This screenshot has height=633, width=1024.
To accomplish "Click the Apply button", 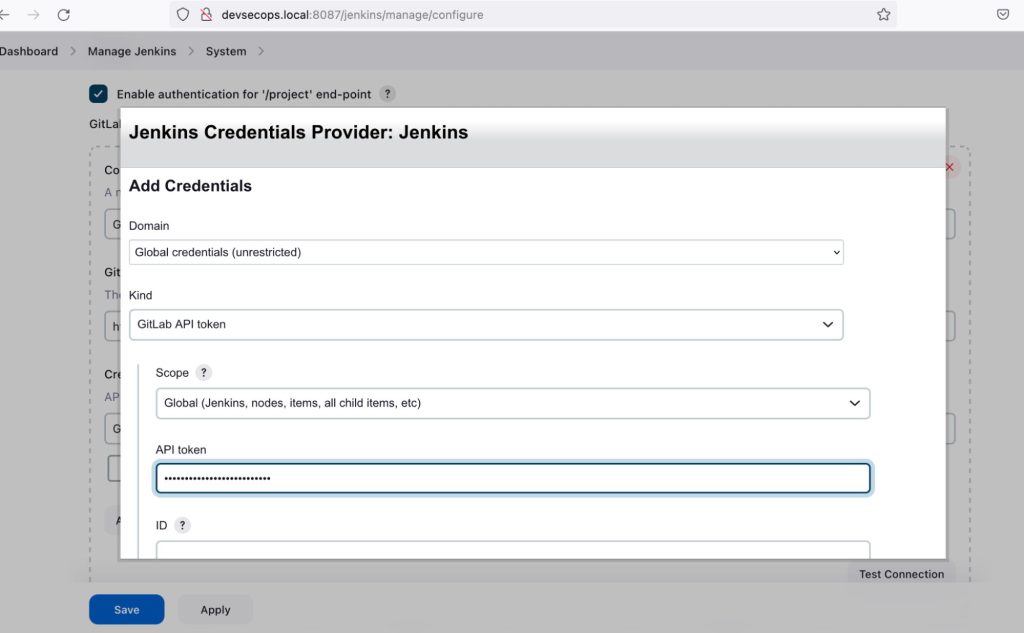I will pyautogui.click(x=214, y=609).
